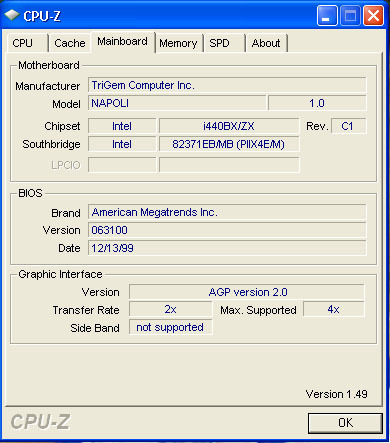Click the AGP version 2.0 field
The height and width of the screenshot is (443, 390).
click(x=247, y=292)
